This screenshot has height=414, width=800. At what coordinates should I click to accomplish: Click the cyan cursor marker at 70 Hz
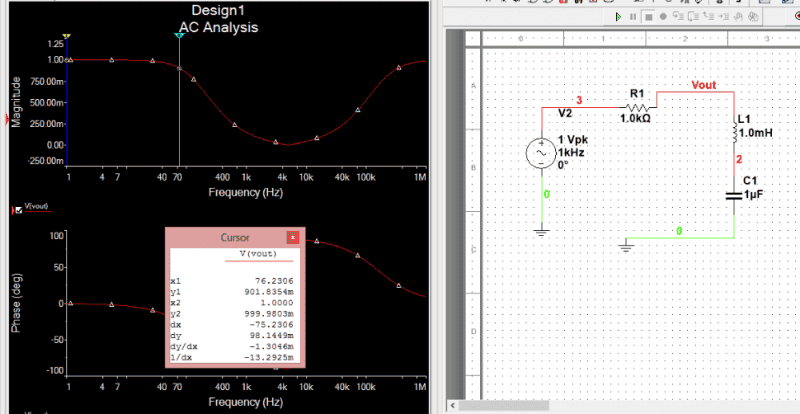179,36
